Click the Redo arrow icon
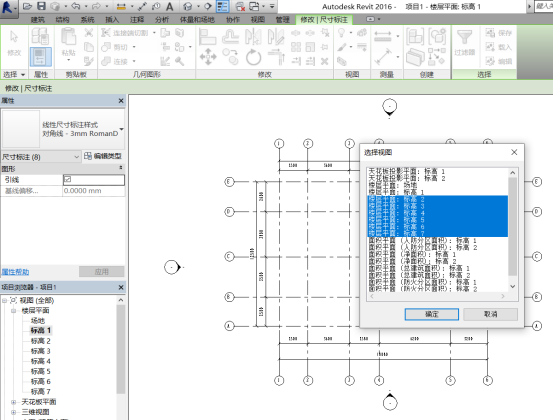This screenshot has height=420, width=554. [x=96, y=6]
